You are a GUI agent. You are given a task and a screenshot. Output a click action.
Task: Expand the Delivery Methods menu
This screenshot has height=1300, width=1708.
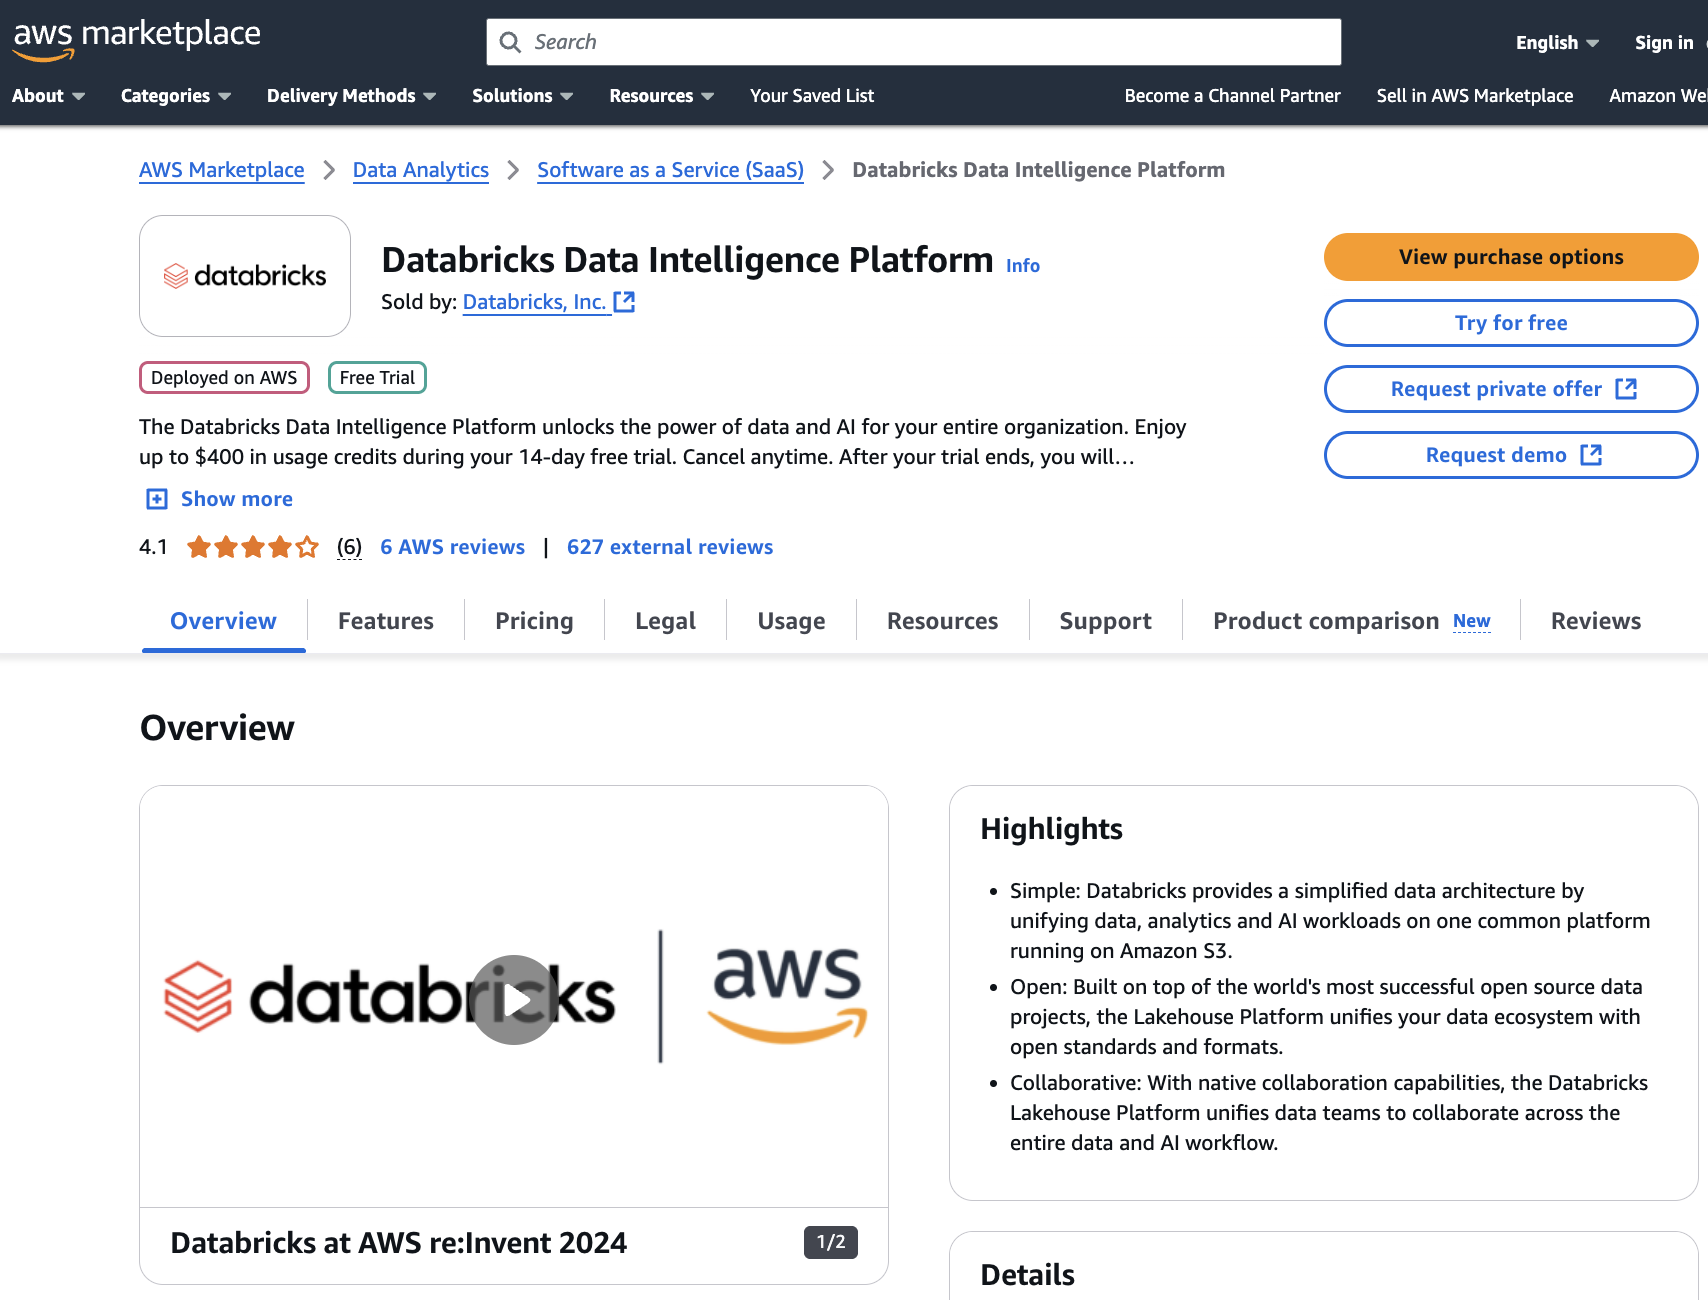[x=351, y=96]
